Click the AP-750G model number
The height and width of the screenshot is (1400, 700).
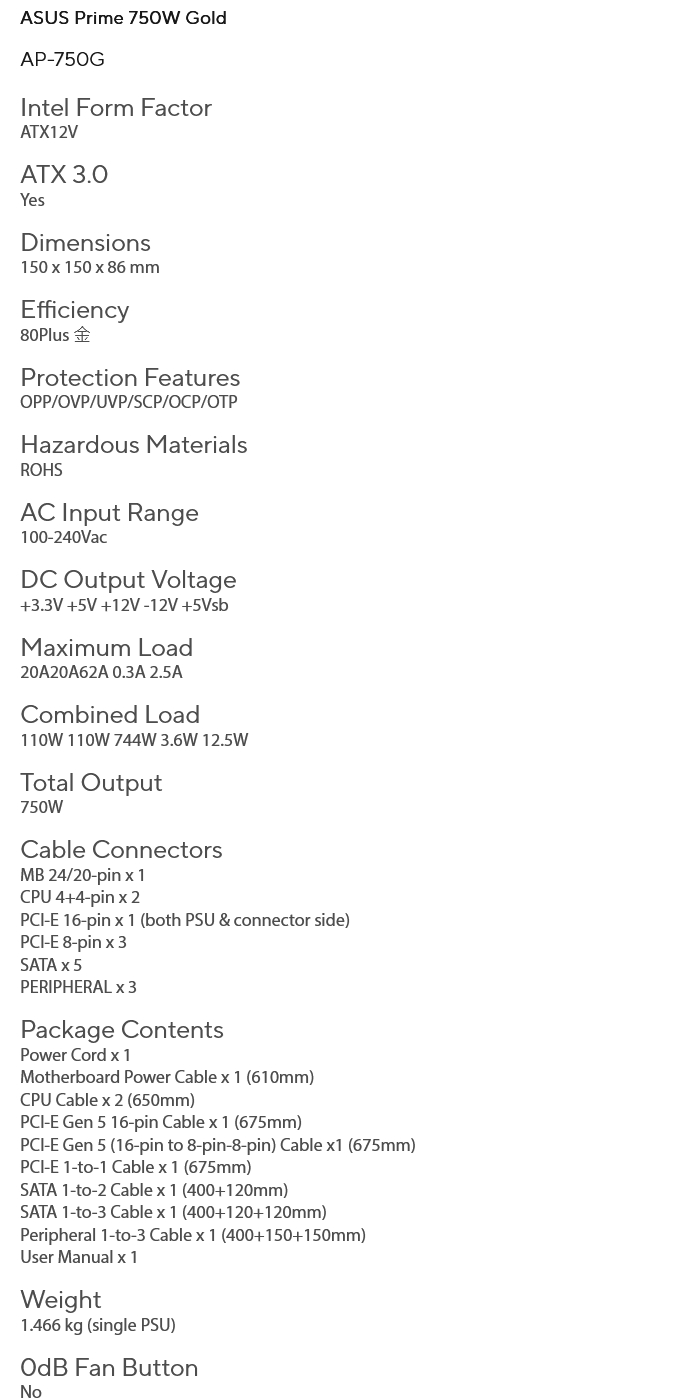[62, 60]
